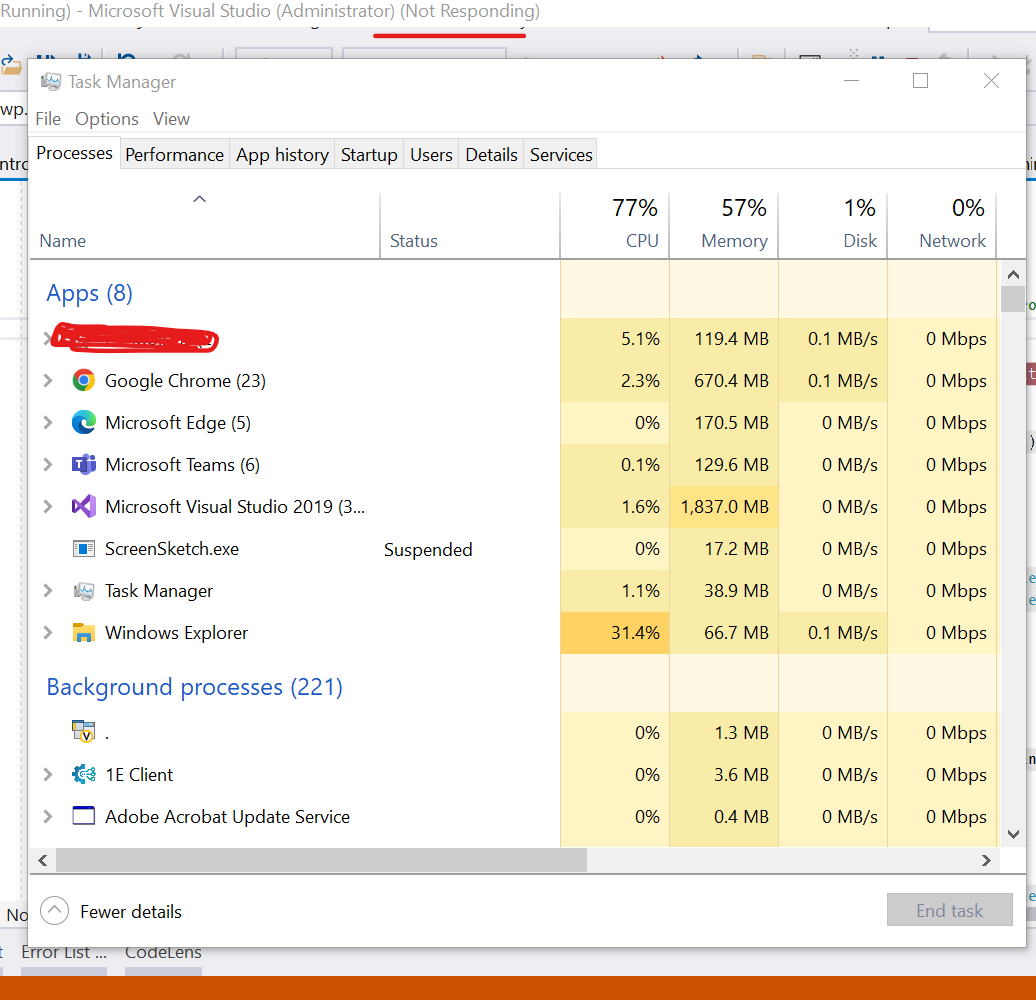This screenshot has width=1036, height=1000.
Task: Switch to the Services tab
Action: [x=561, y=155]
